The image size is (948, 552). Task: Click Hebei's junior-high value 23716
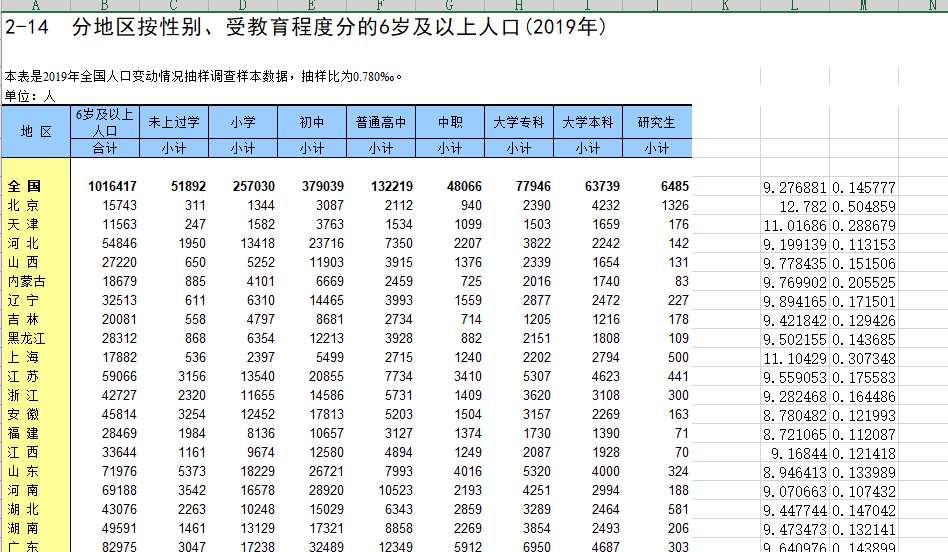pyautogui.click(x=326, y=244)
